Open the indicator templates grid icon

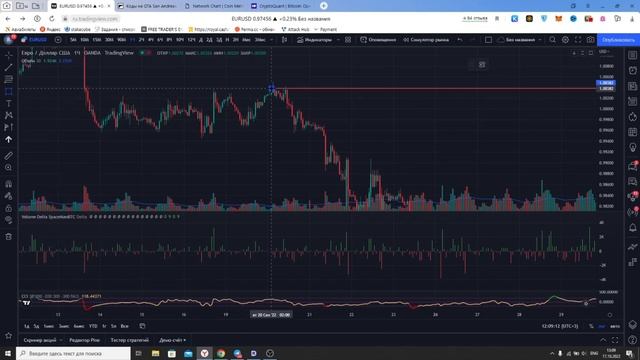pos(348,40)
